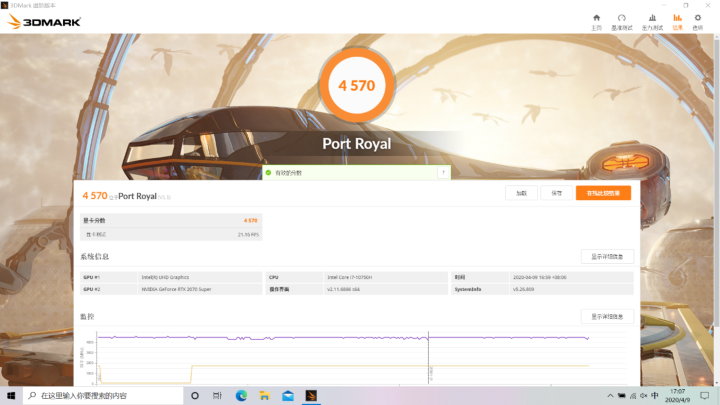Click the 3DMark logo in the header

coord(44,22)
